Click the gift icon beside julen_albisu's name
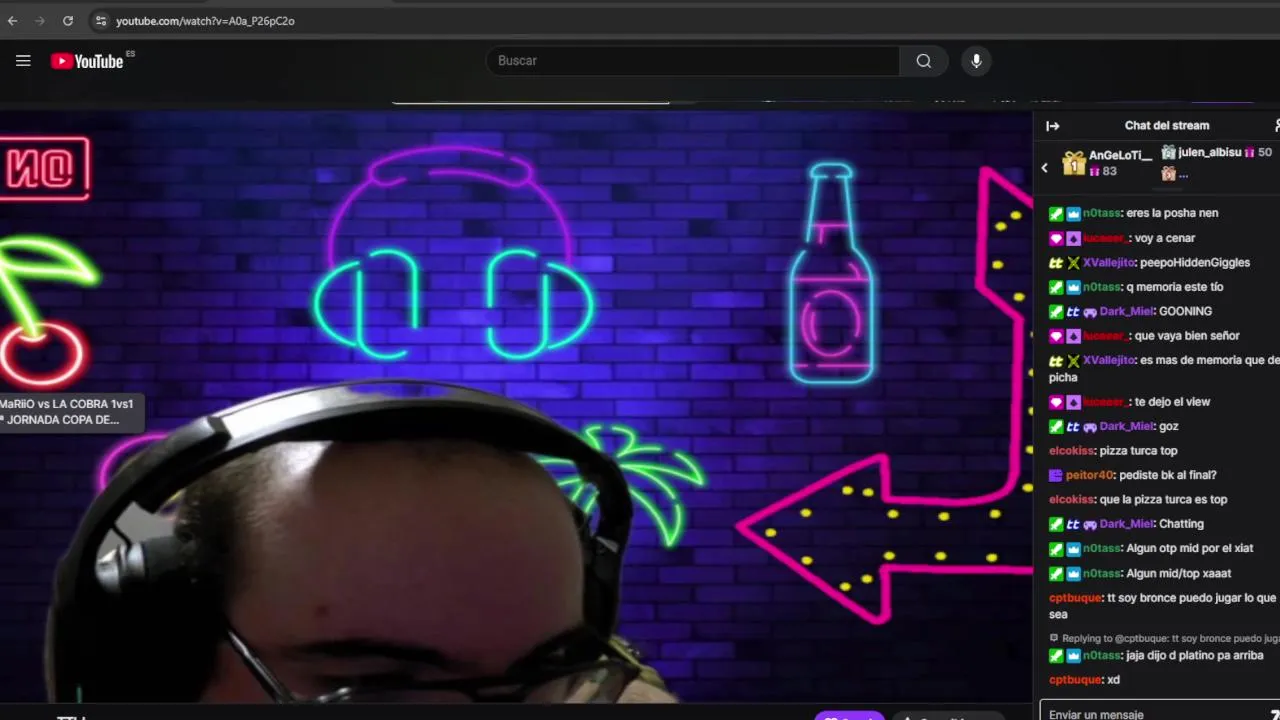The height and width of the screenshot is (720, 1280). click(1168, 152)
